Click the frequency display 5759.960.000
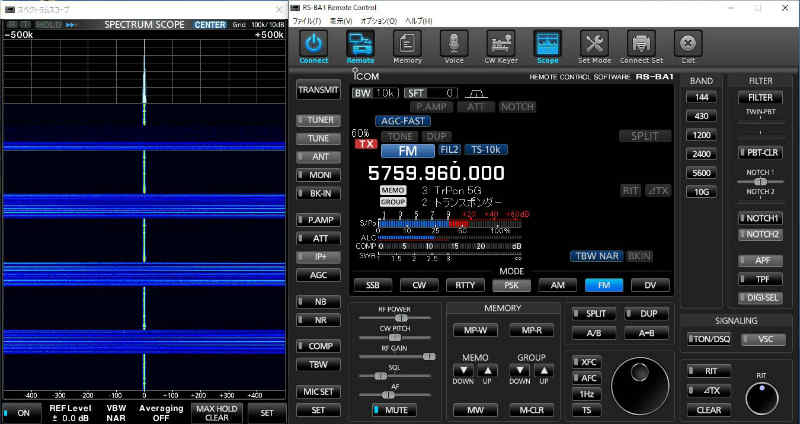Screen dimensions: 800x424 436,173
